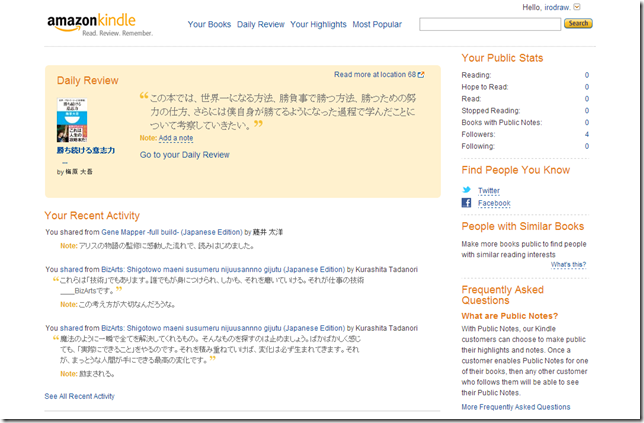Image resolution: width=644 pixels, height=423 pixels.
Task: Click the Amazon Kindle logo
Action: click(99, 25)
